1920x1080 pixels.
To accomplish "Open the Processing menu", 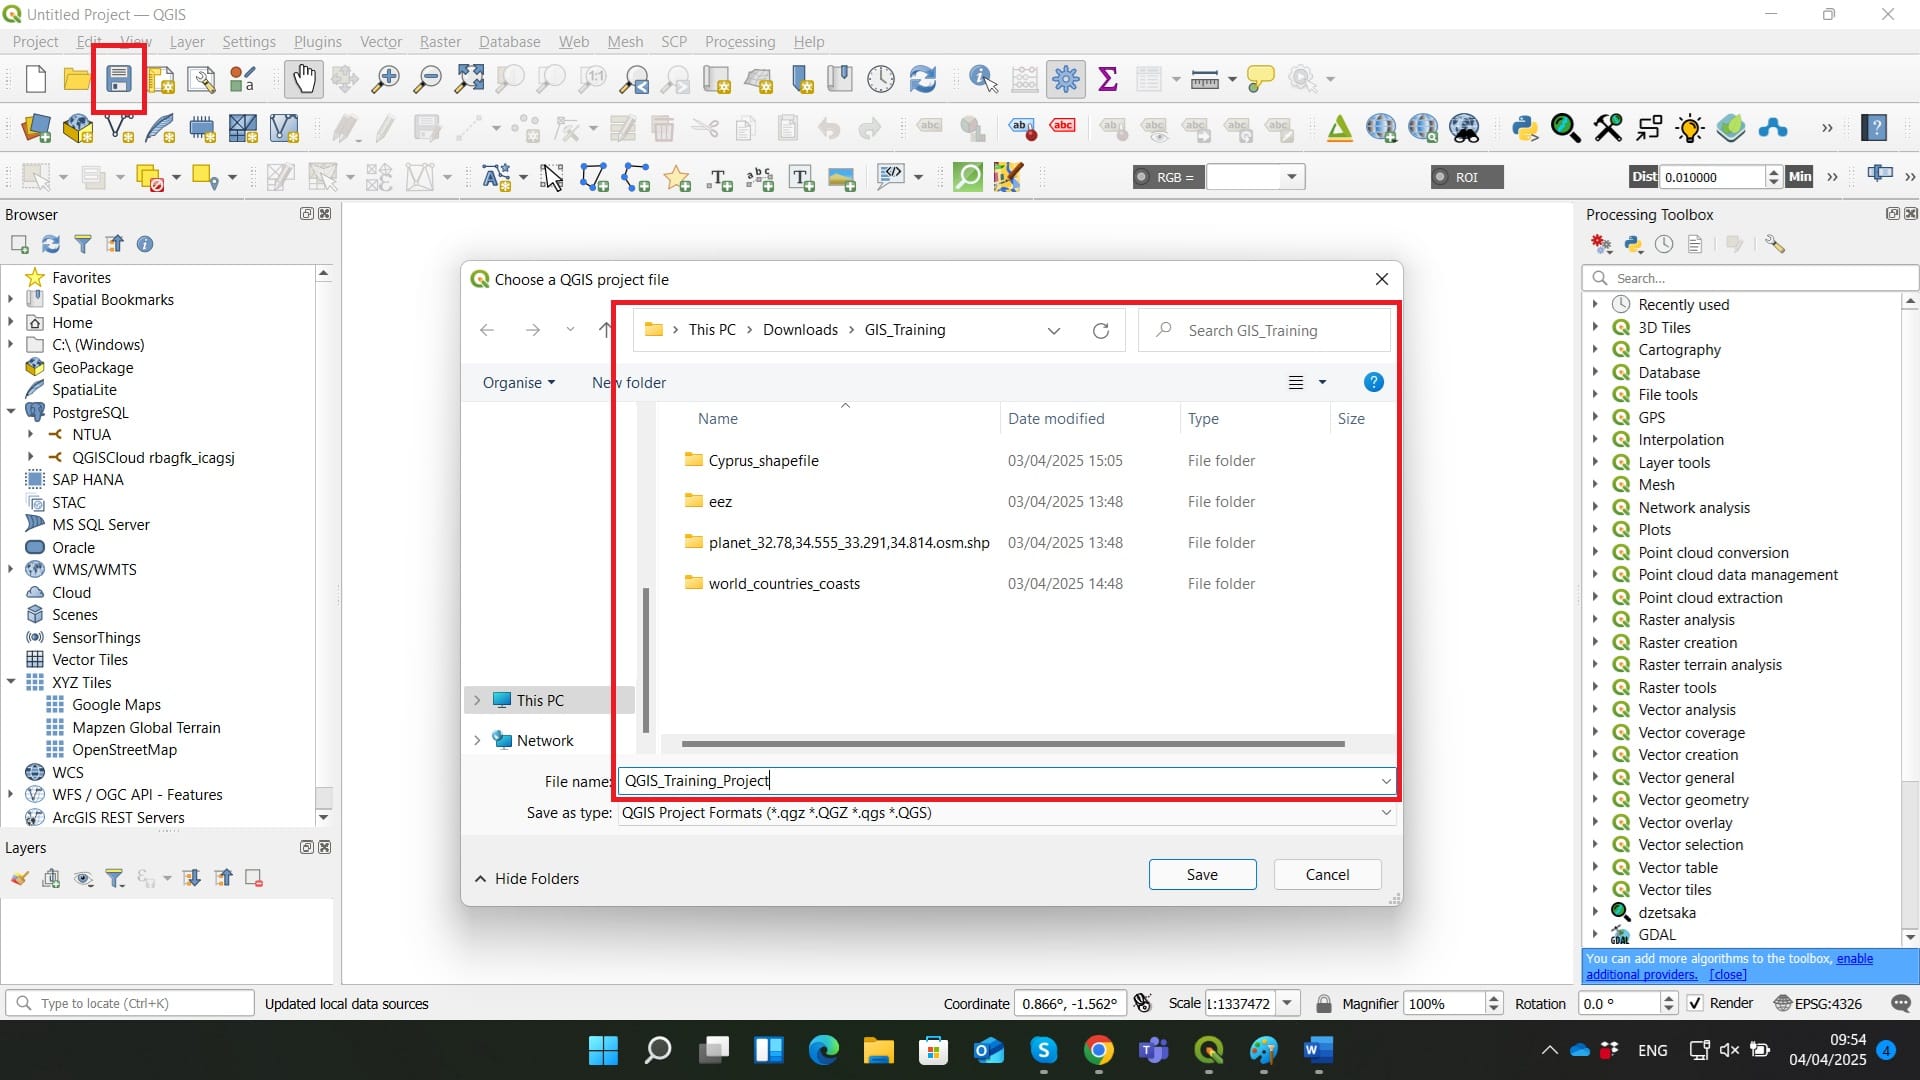I will [x=740, y=41].
